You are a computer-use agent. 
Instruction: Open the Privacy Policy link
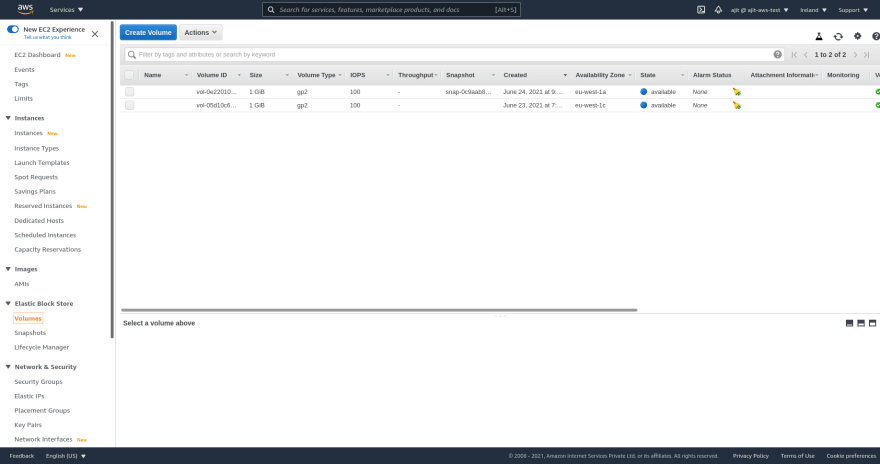[750, 456]
